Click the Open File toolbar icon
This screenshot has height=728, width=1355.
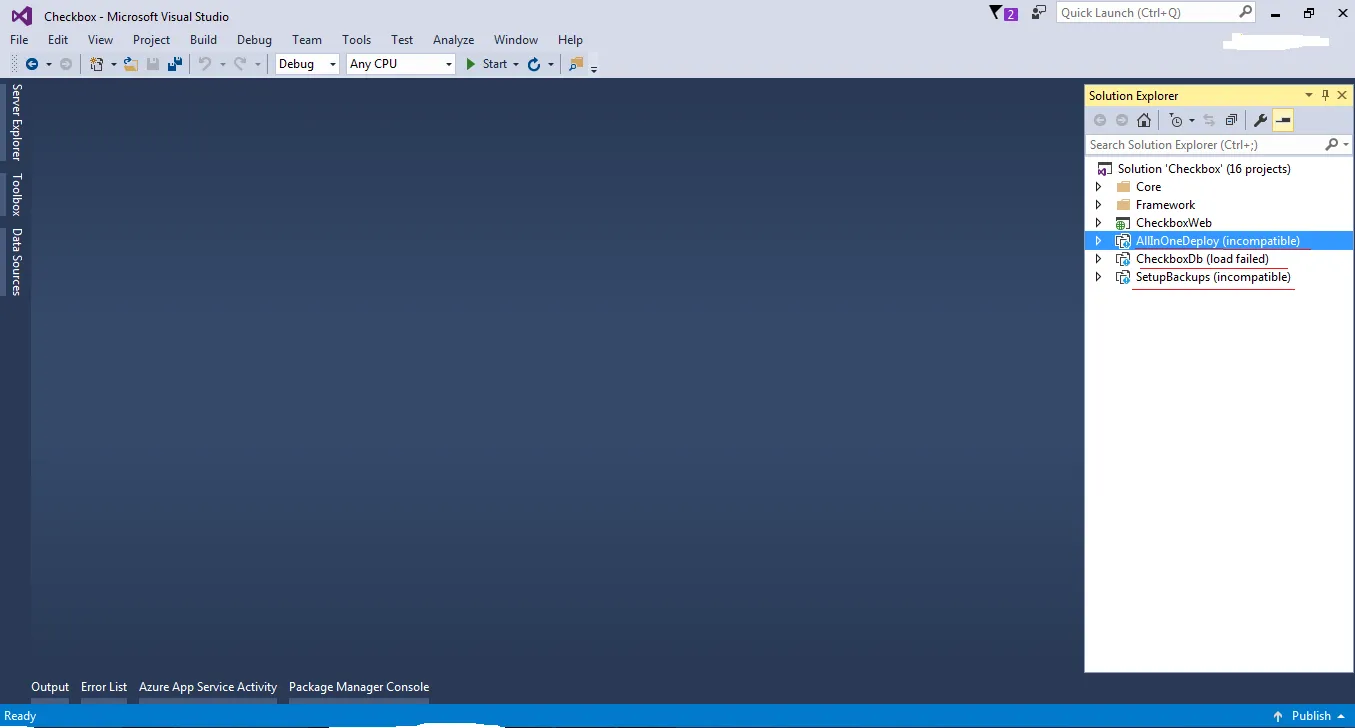pyautogui.click(x=131, y=64)
